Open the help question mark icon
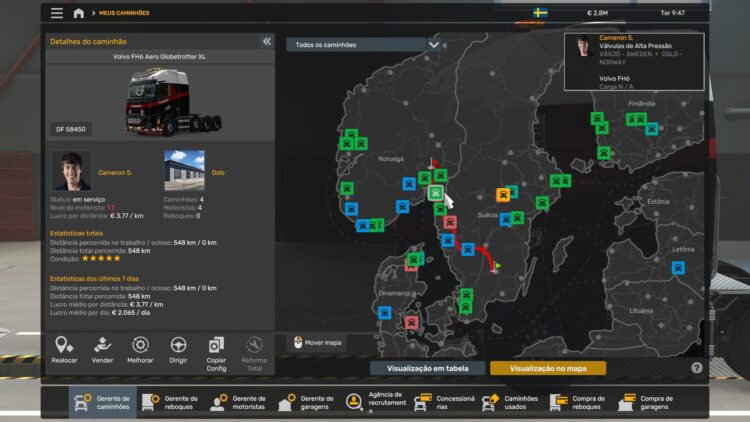This screenshot has height=422, width=750. [x=696, y=367]
